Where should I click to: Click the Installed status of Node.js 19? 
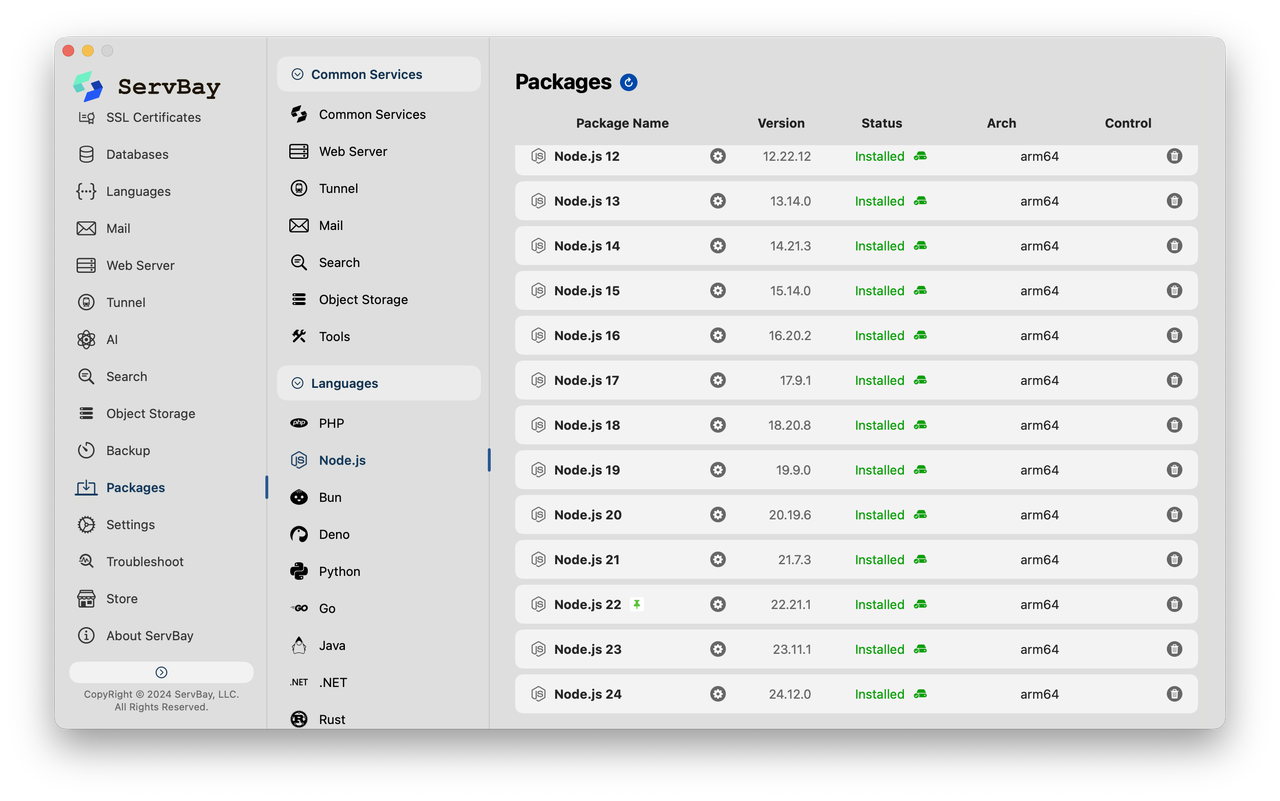pyautogui.click(x=879, y=470)
